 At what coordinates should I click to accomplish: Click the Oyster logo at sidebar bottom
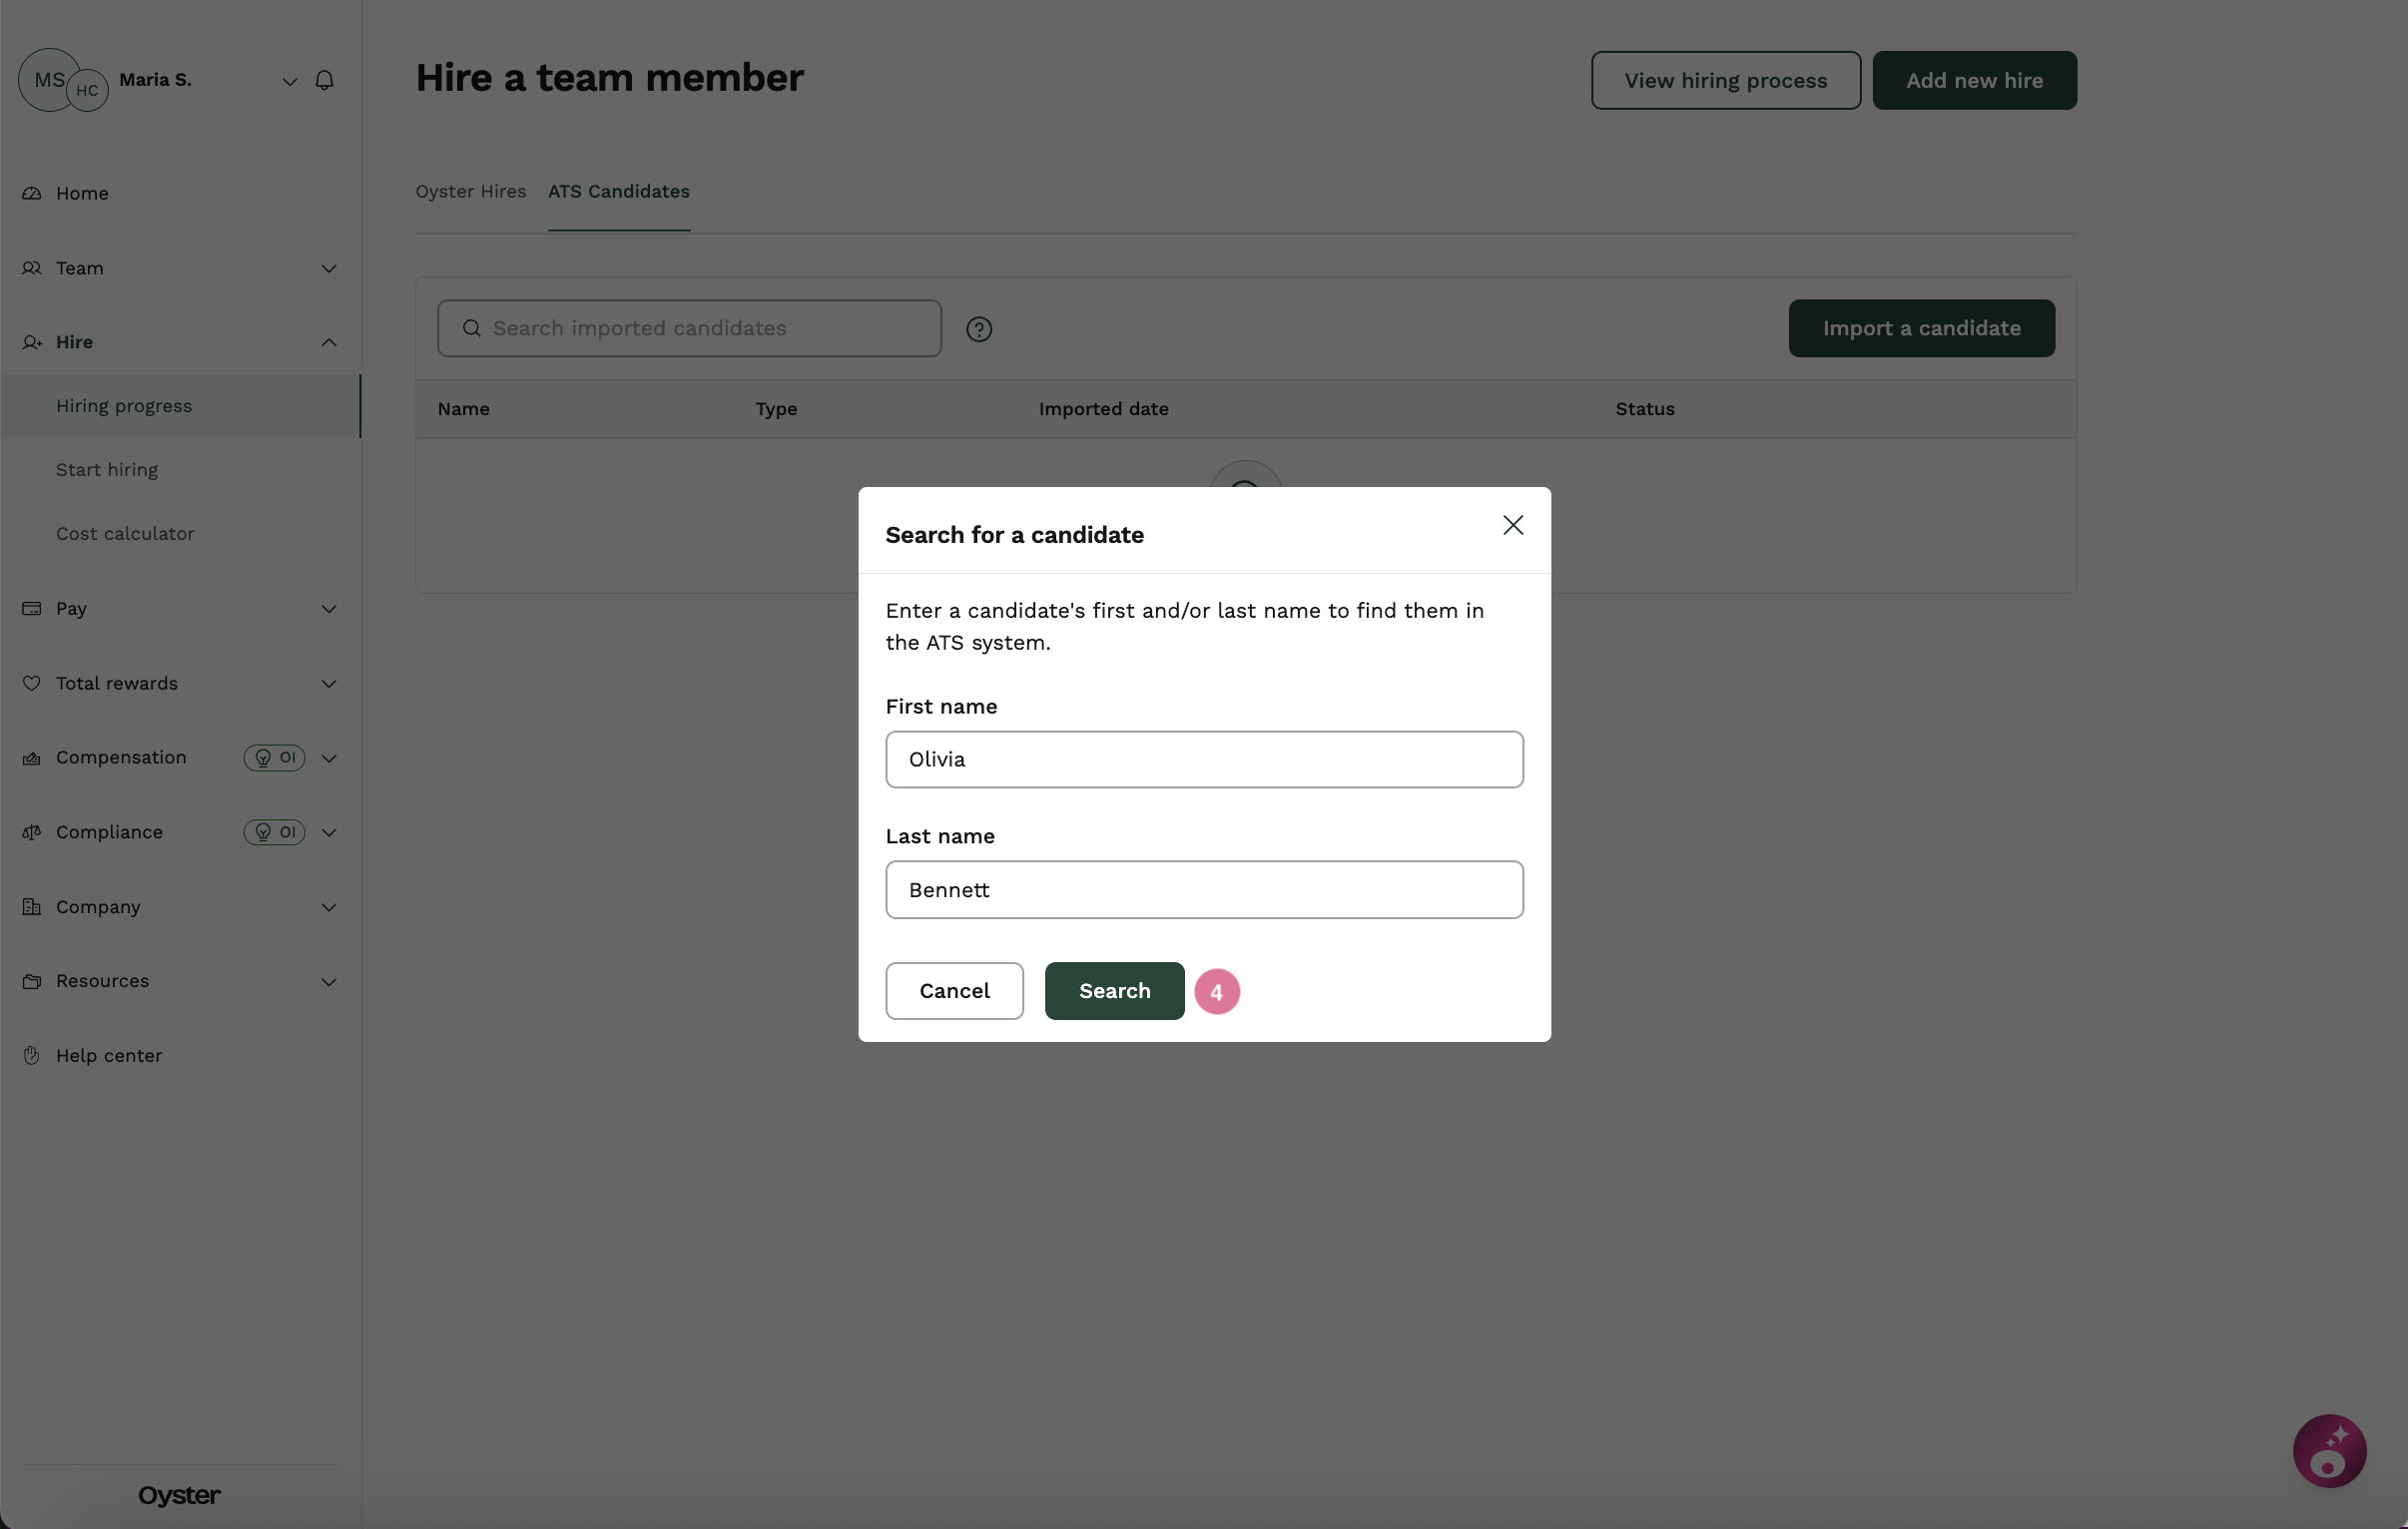click(179, 1495)
